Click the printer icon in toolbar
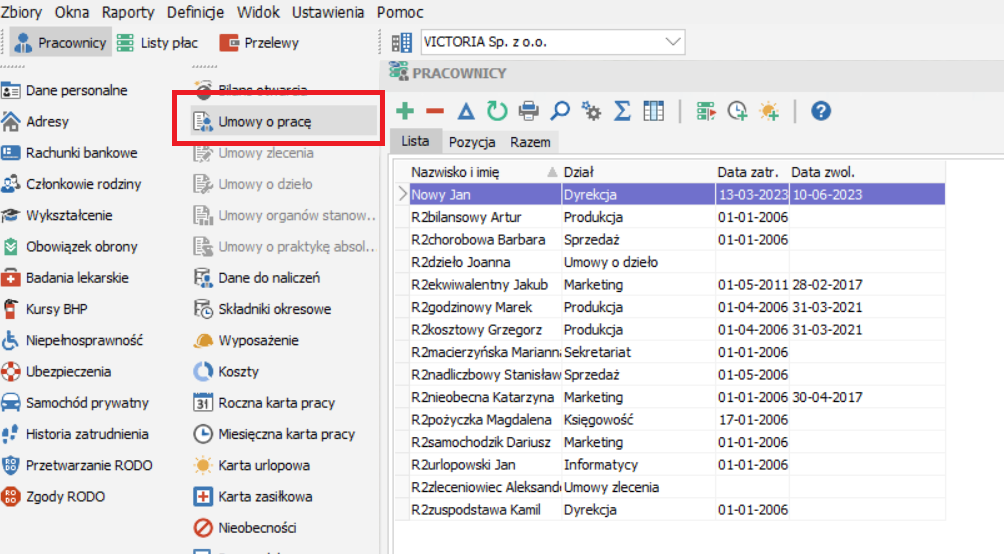 (528, 111)
